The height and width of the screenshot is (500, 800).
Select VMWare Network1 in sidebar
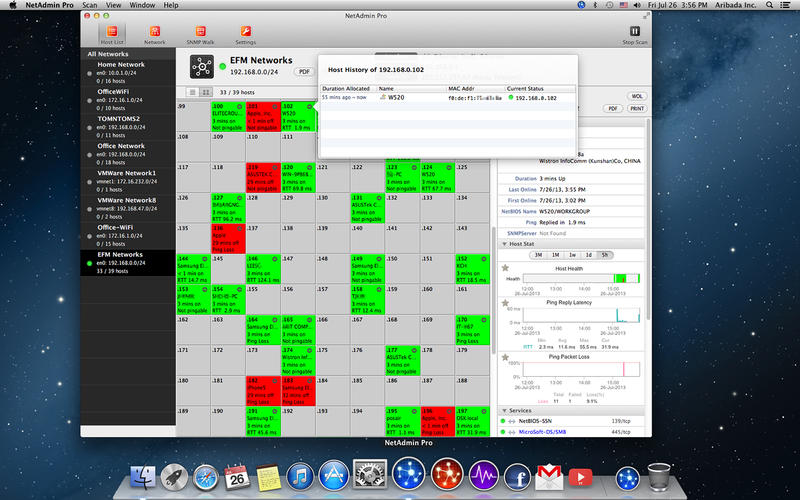click(128, 181)
